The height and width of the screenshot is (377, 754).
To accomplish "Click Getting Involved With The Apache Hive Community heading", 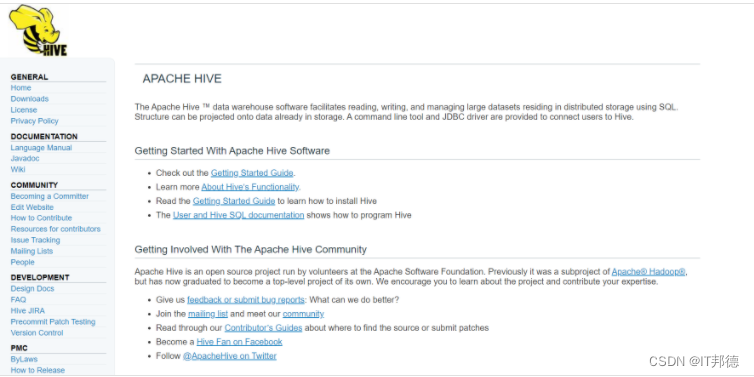I will tap(251, 249).
